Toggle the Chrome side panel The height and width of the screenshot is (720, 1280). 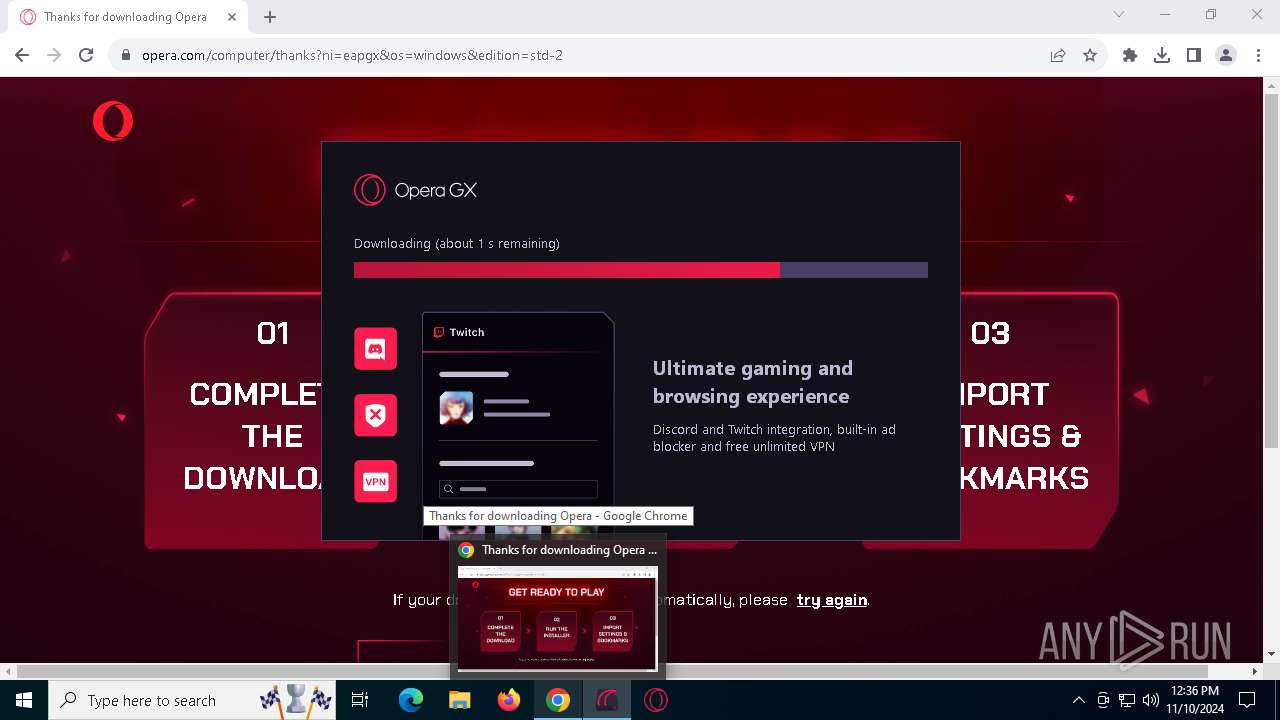(x=1194, y=55)
